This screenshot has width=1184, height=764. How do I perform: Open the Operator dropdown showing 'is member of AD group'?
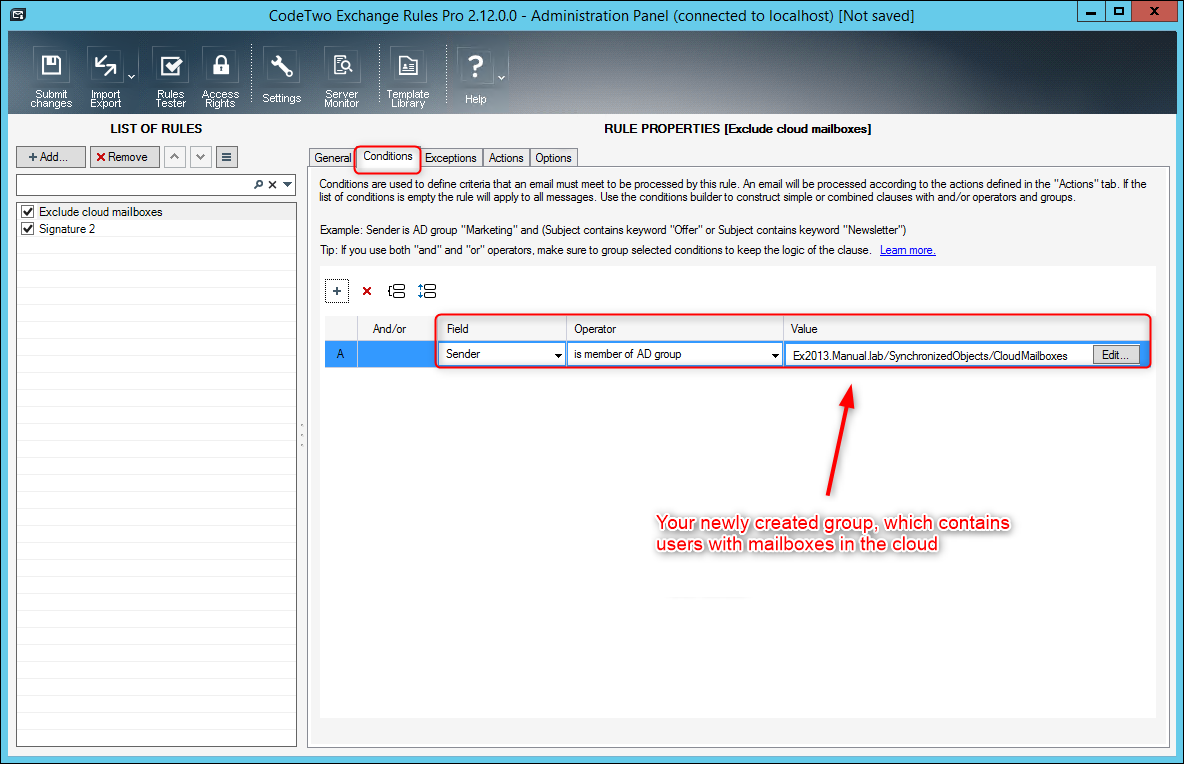click(774, 354)
